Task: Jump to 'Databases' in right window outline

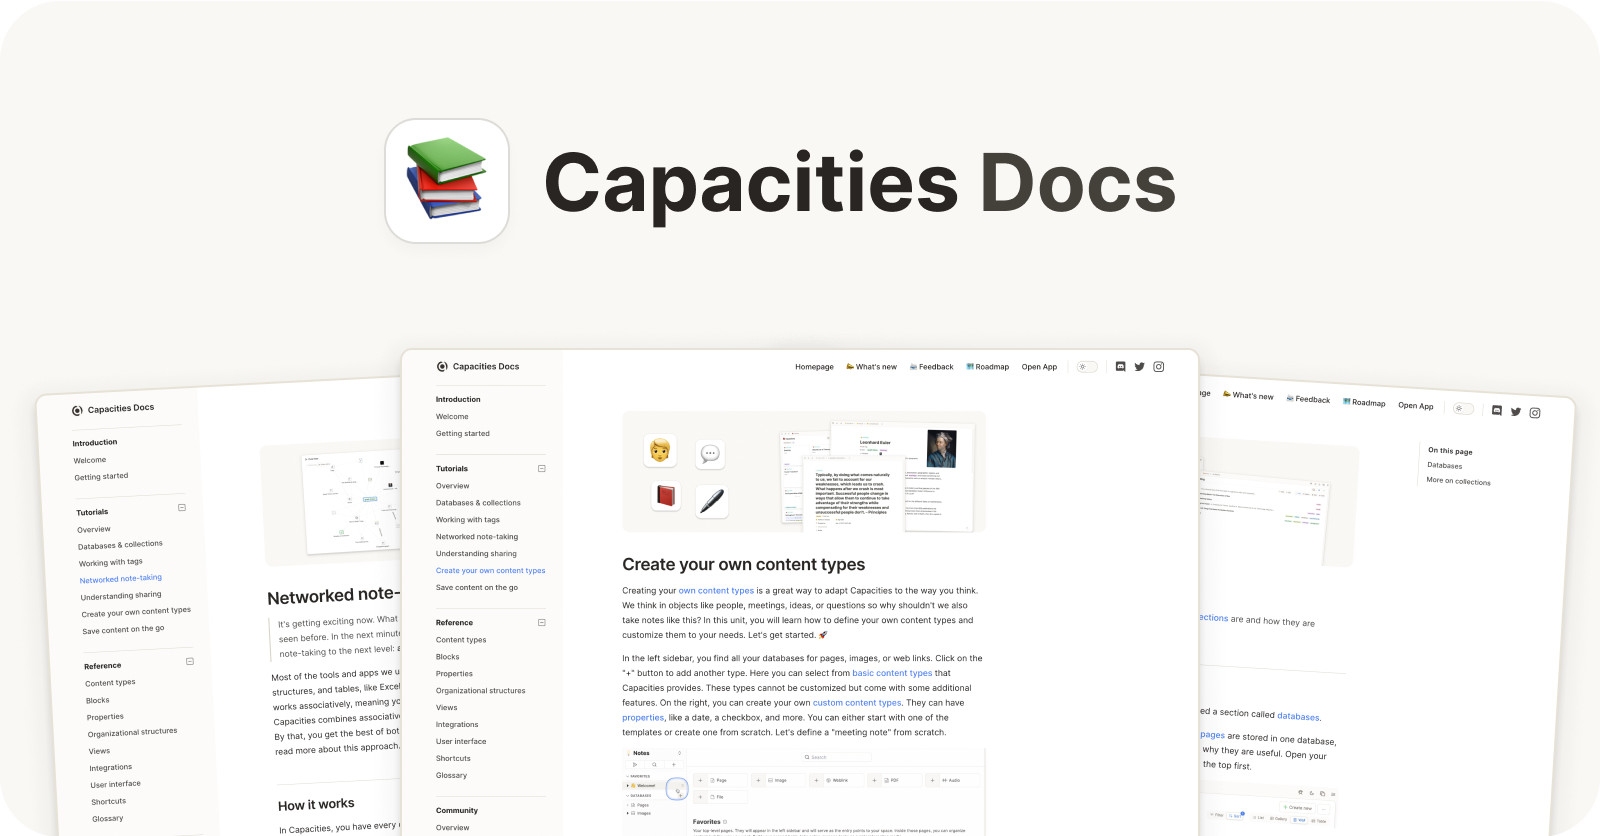Action: (1444, 466)
